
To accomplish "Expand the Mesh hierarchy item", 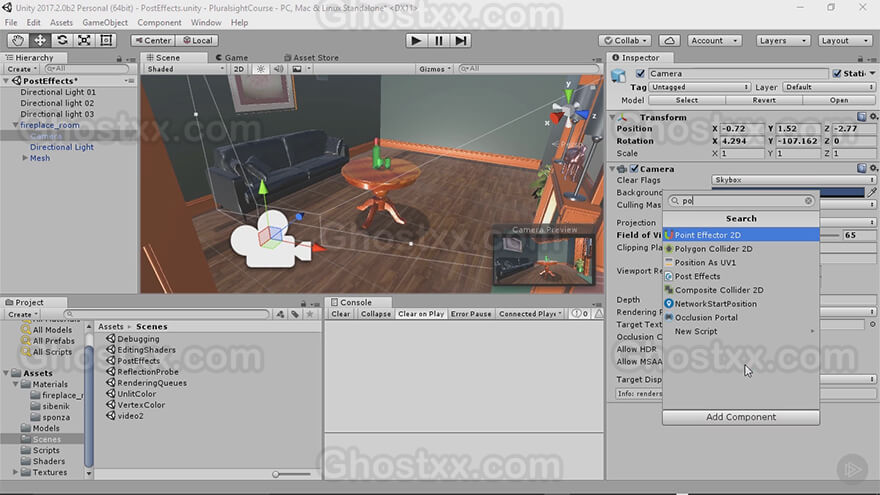I will click(x=25, y=158).
